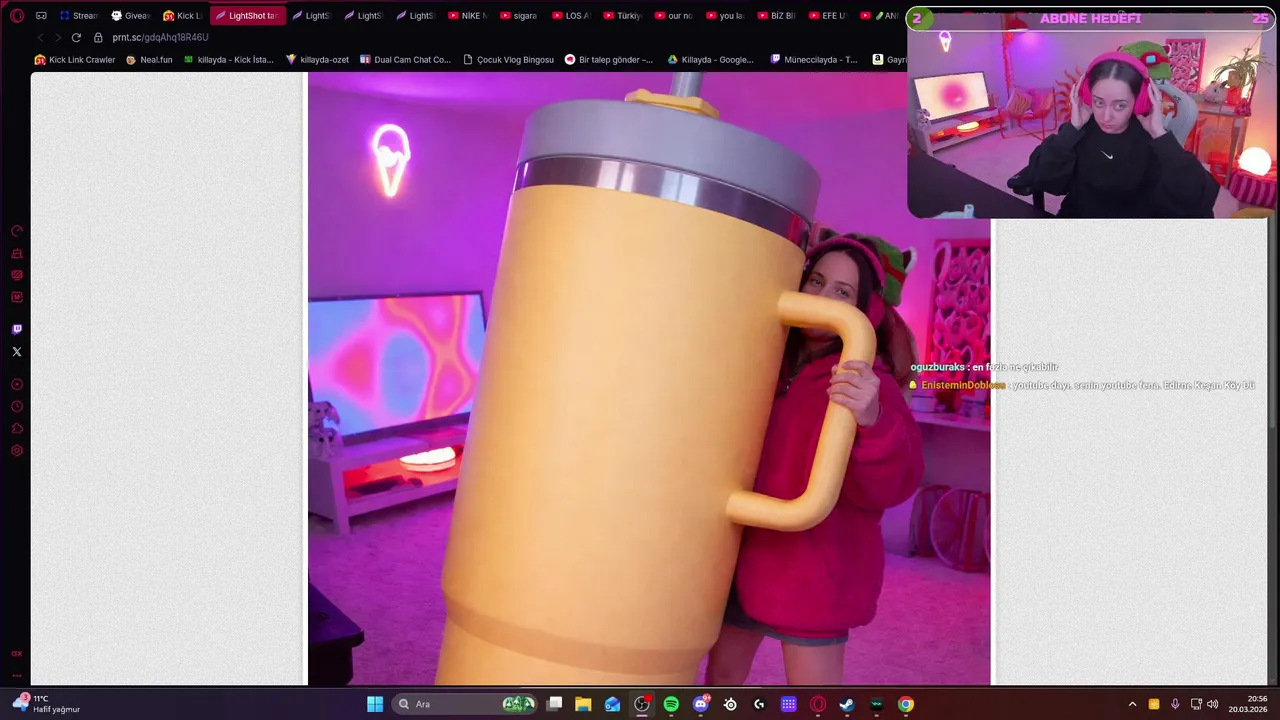Image resolution: width=1280 pixels, height=720 pixels.
Task: Switch to the Türkiye YouTube tab
Action: point(624,16)
